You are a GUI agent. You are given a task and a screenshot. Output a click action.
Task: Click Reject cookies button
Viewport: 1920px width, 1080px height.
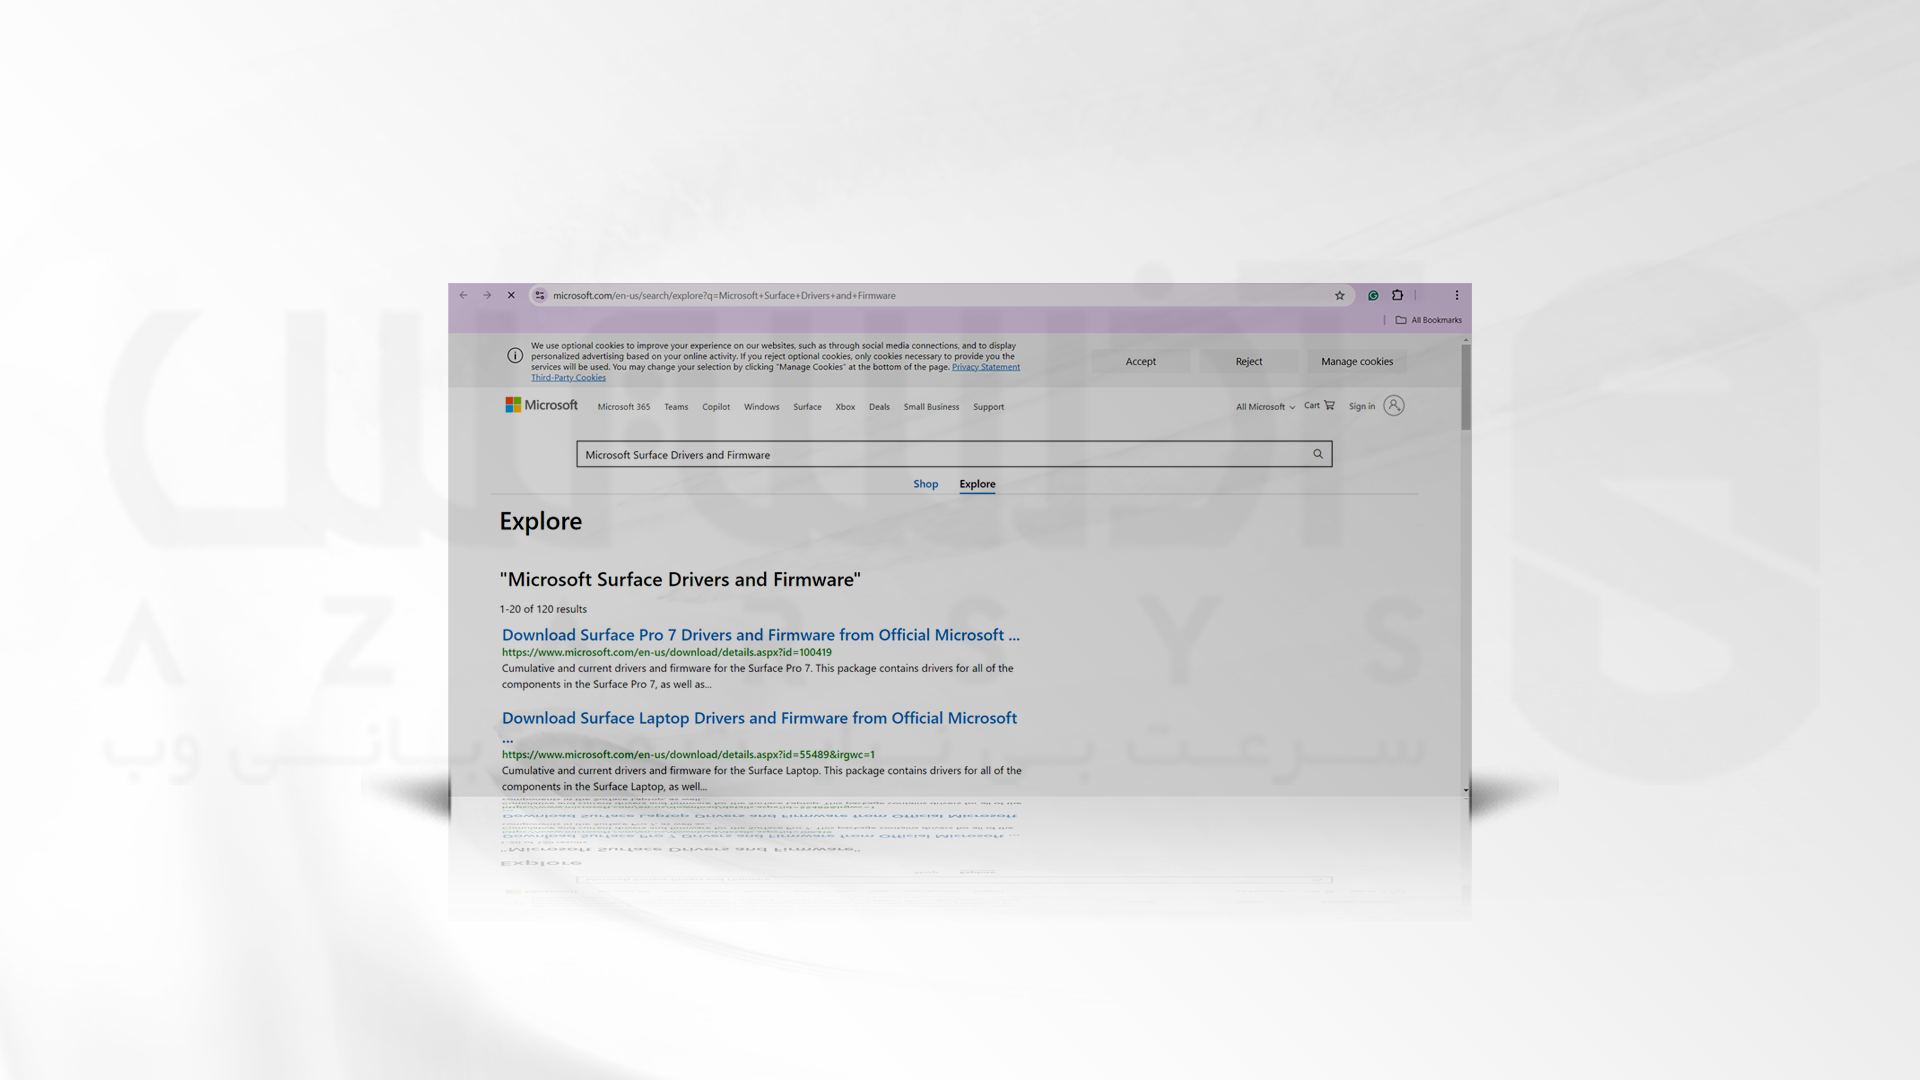(x=1247, y=360)
